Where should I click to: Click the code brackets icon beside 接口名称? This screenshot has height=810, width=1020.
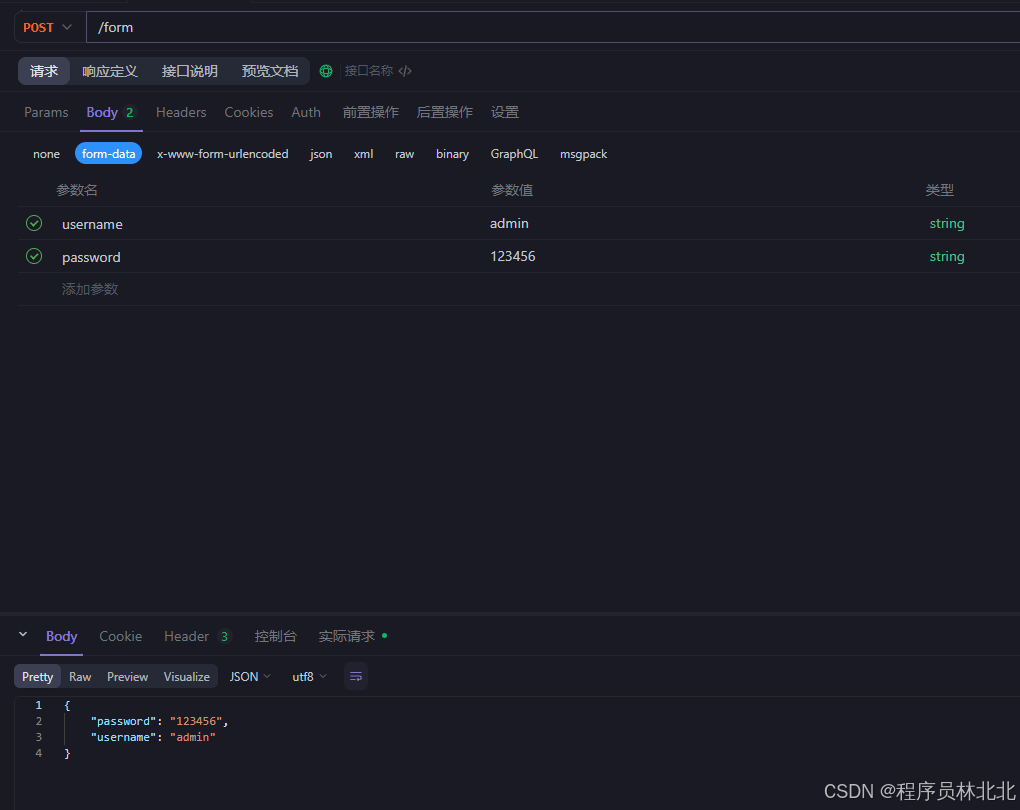pyautogui.click(x=405, y=71)
